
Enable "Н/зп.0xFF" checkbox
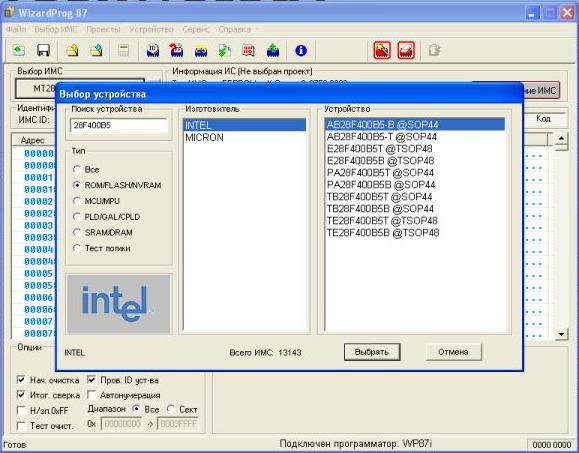[21, 410]
